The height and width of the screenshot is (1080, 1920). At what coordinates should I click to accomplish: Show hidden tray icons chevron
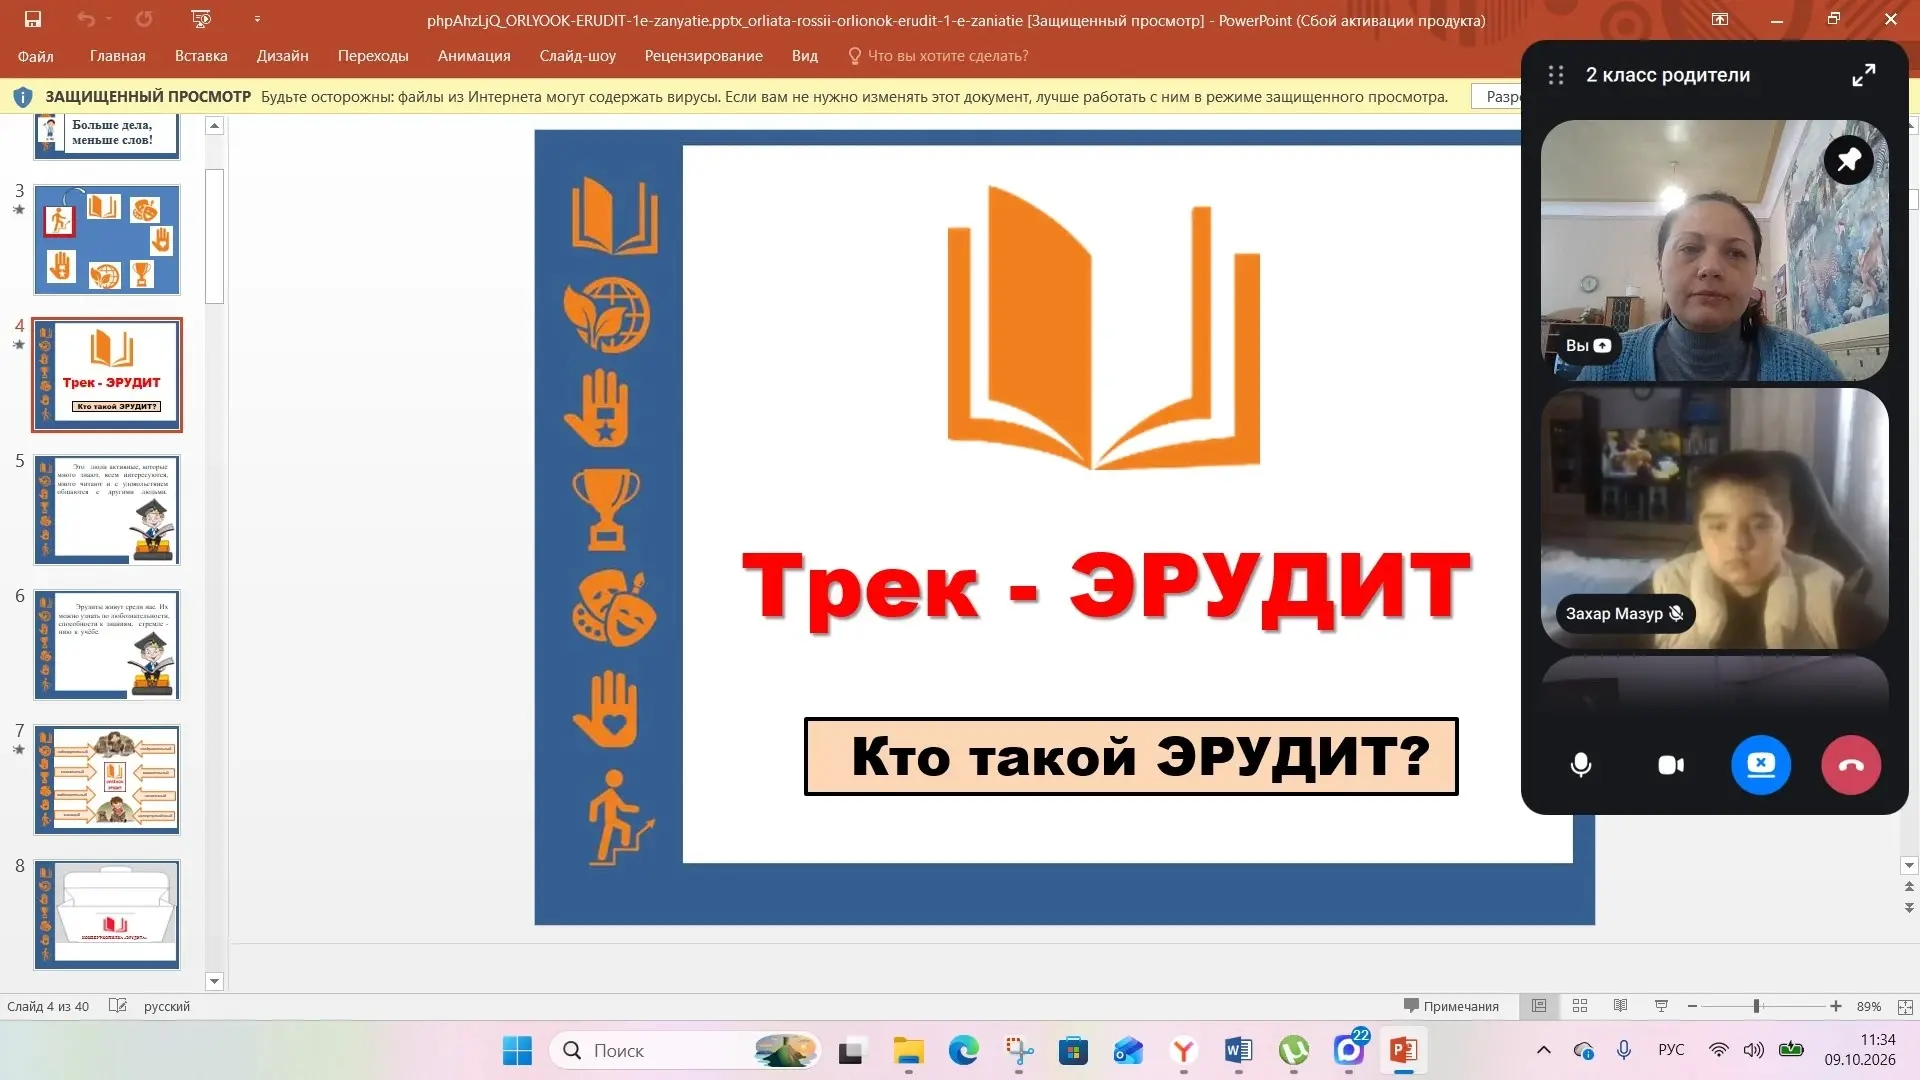[1543, 1050]
